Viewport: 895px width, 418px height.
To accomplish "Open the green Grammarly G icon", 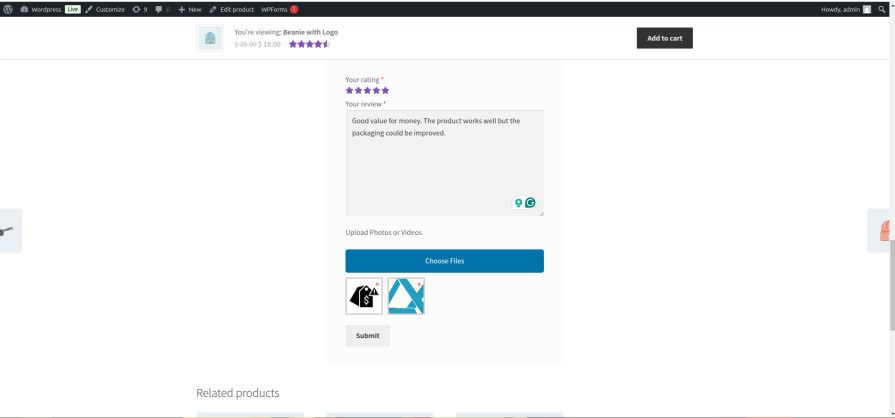I will 530,203.
